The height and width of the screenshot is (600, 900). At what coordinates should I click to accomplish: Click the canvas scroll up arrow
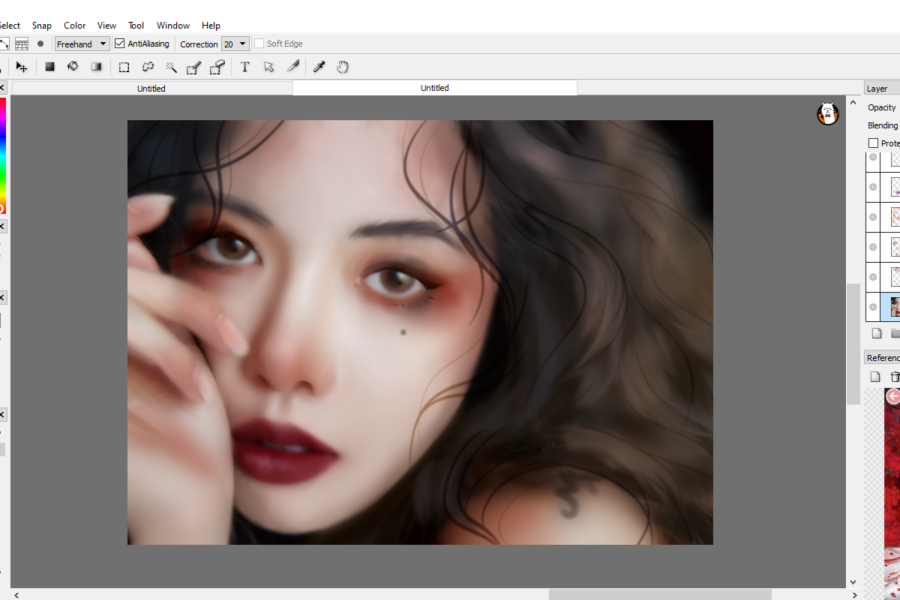(853, 103)
